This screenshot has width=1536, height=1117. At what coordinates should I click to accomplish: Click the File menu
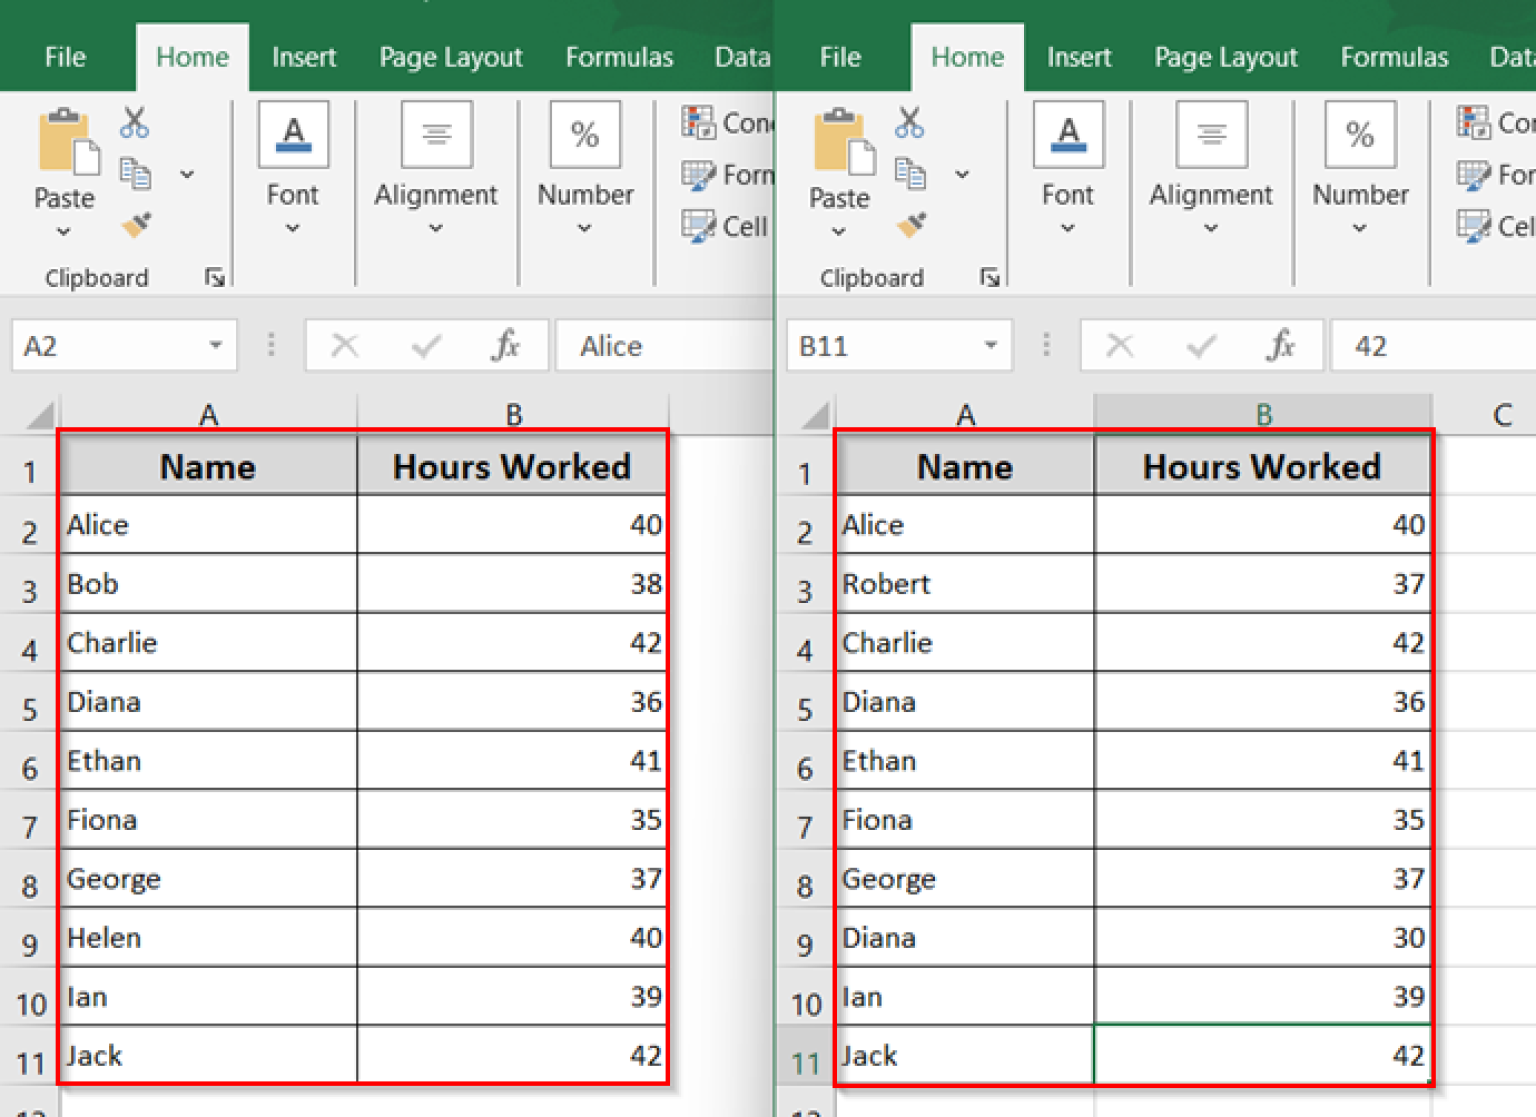click(x=64, y=57)
